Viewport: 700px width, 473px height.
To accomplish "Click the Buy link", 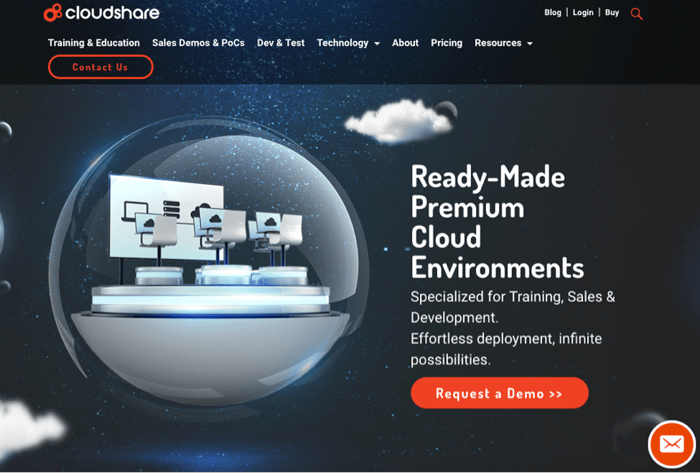I will 612,12.
